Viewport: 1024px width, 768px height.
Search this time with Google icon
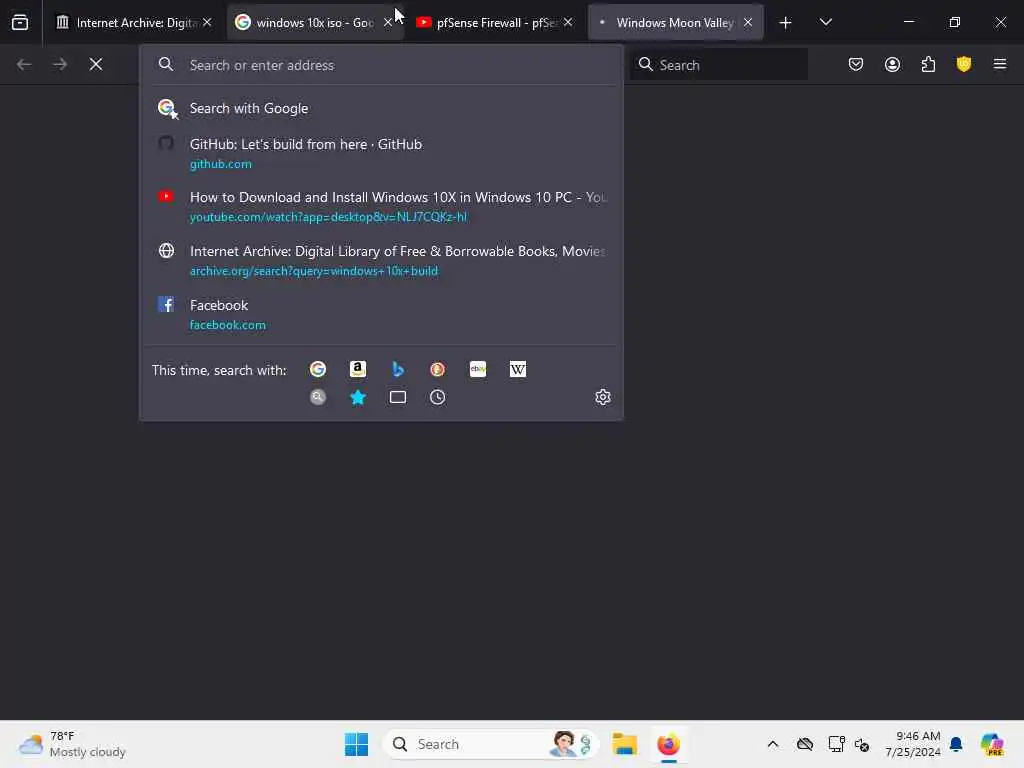click(318, 370)
